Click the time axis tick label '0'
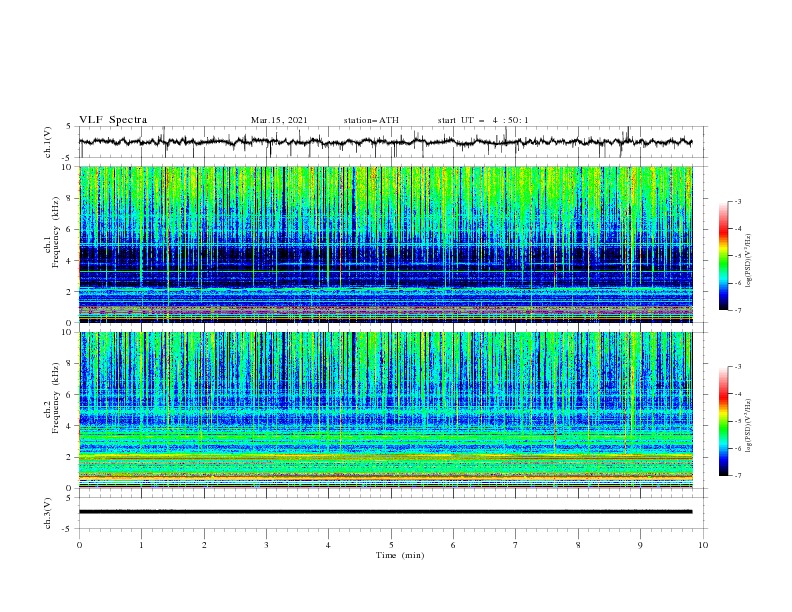Viewport: 792px width, 612px height. click(79, 545)
